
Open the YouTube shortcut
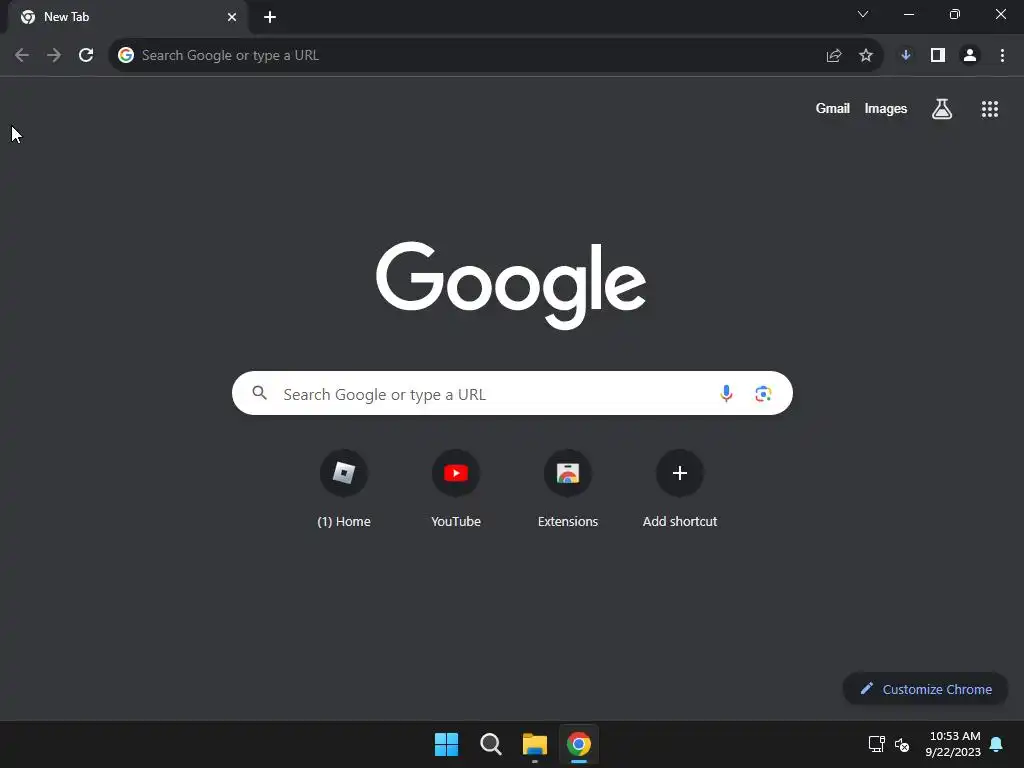(x=456, y=488)
